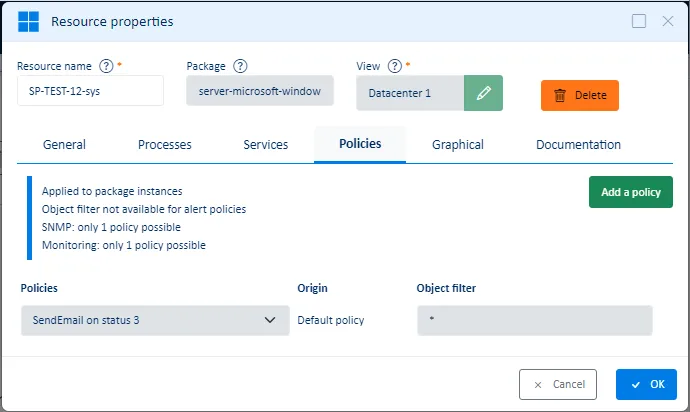The height and width of the screenshot is (412, 690).
Task: Click the green pencil edit view button
Action: 483,93
